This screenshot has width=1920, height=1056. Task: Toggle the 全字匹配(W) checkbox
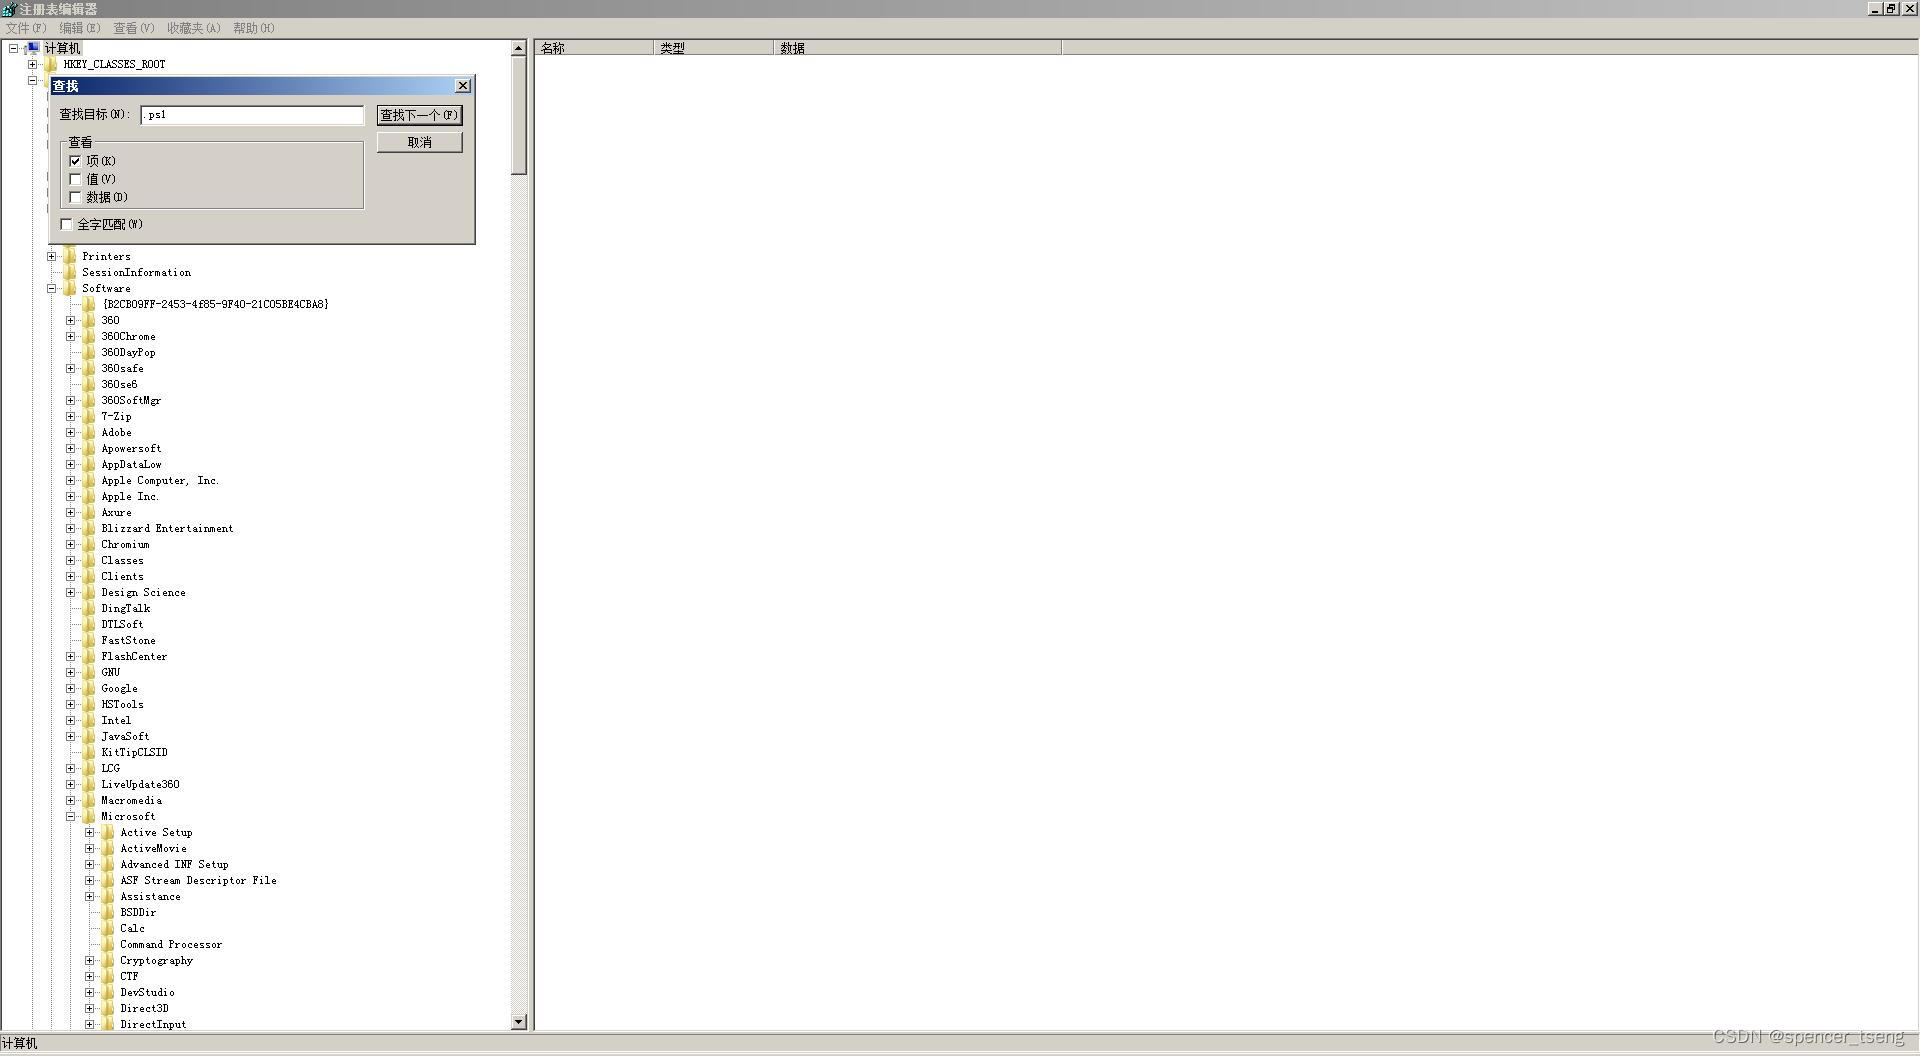66,224
